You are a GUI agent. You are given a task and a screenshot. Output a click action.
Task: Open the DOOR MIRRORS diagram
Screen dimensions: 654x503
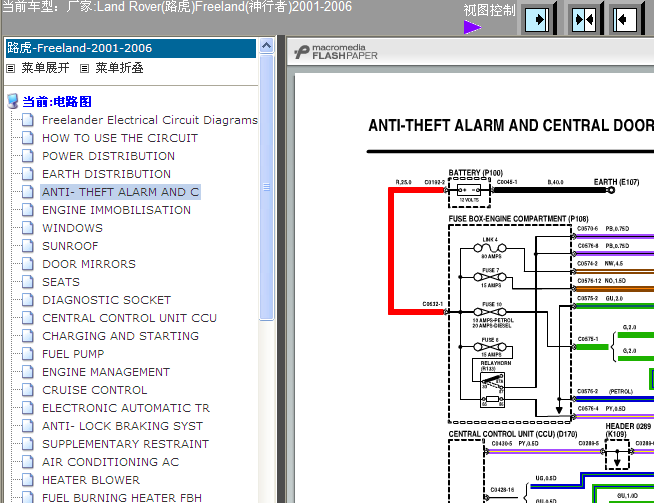[x=89, y=264]
